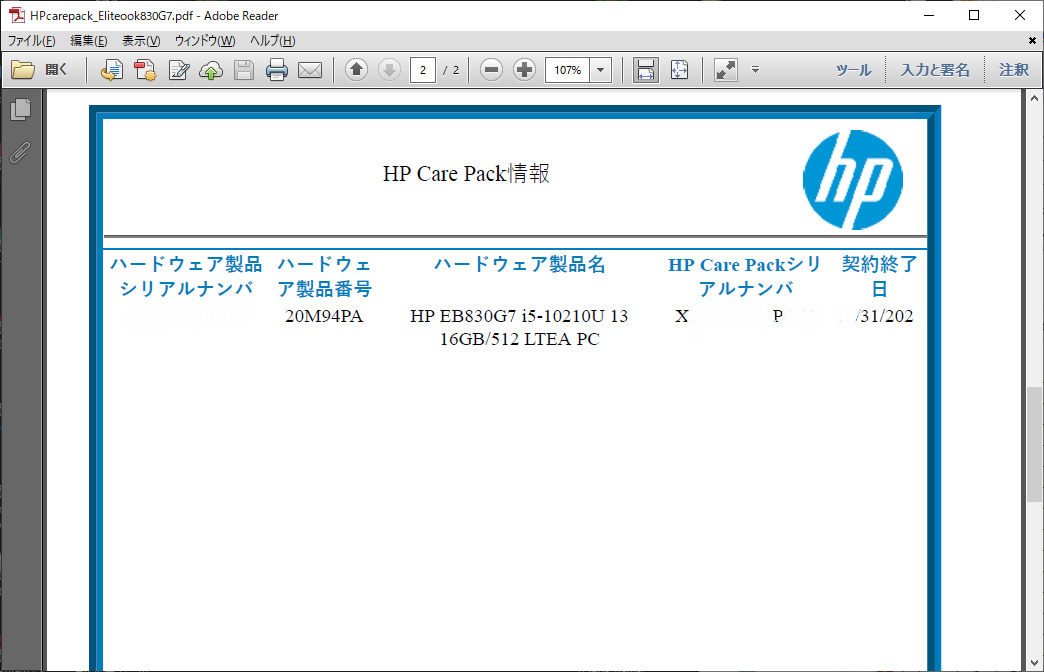
Task: Toggle fit-to-width scrolling mode icon
Action: click(646, 70)
